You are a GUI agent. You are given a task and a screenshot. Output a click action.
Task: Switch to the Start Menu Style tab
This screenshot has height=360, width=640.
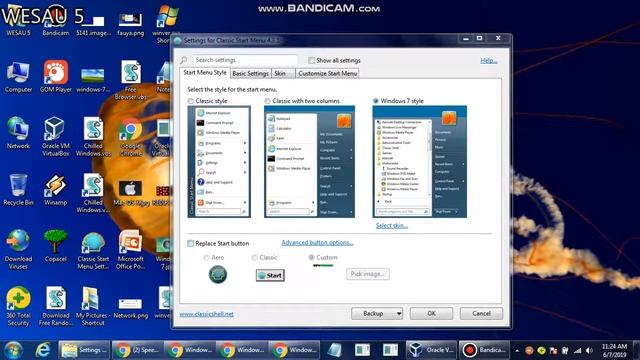coord(205,73)
